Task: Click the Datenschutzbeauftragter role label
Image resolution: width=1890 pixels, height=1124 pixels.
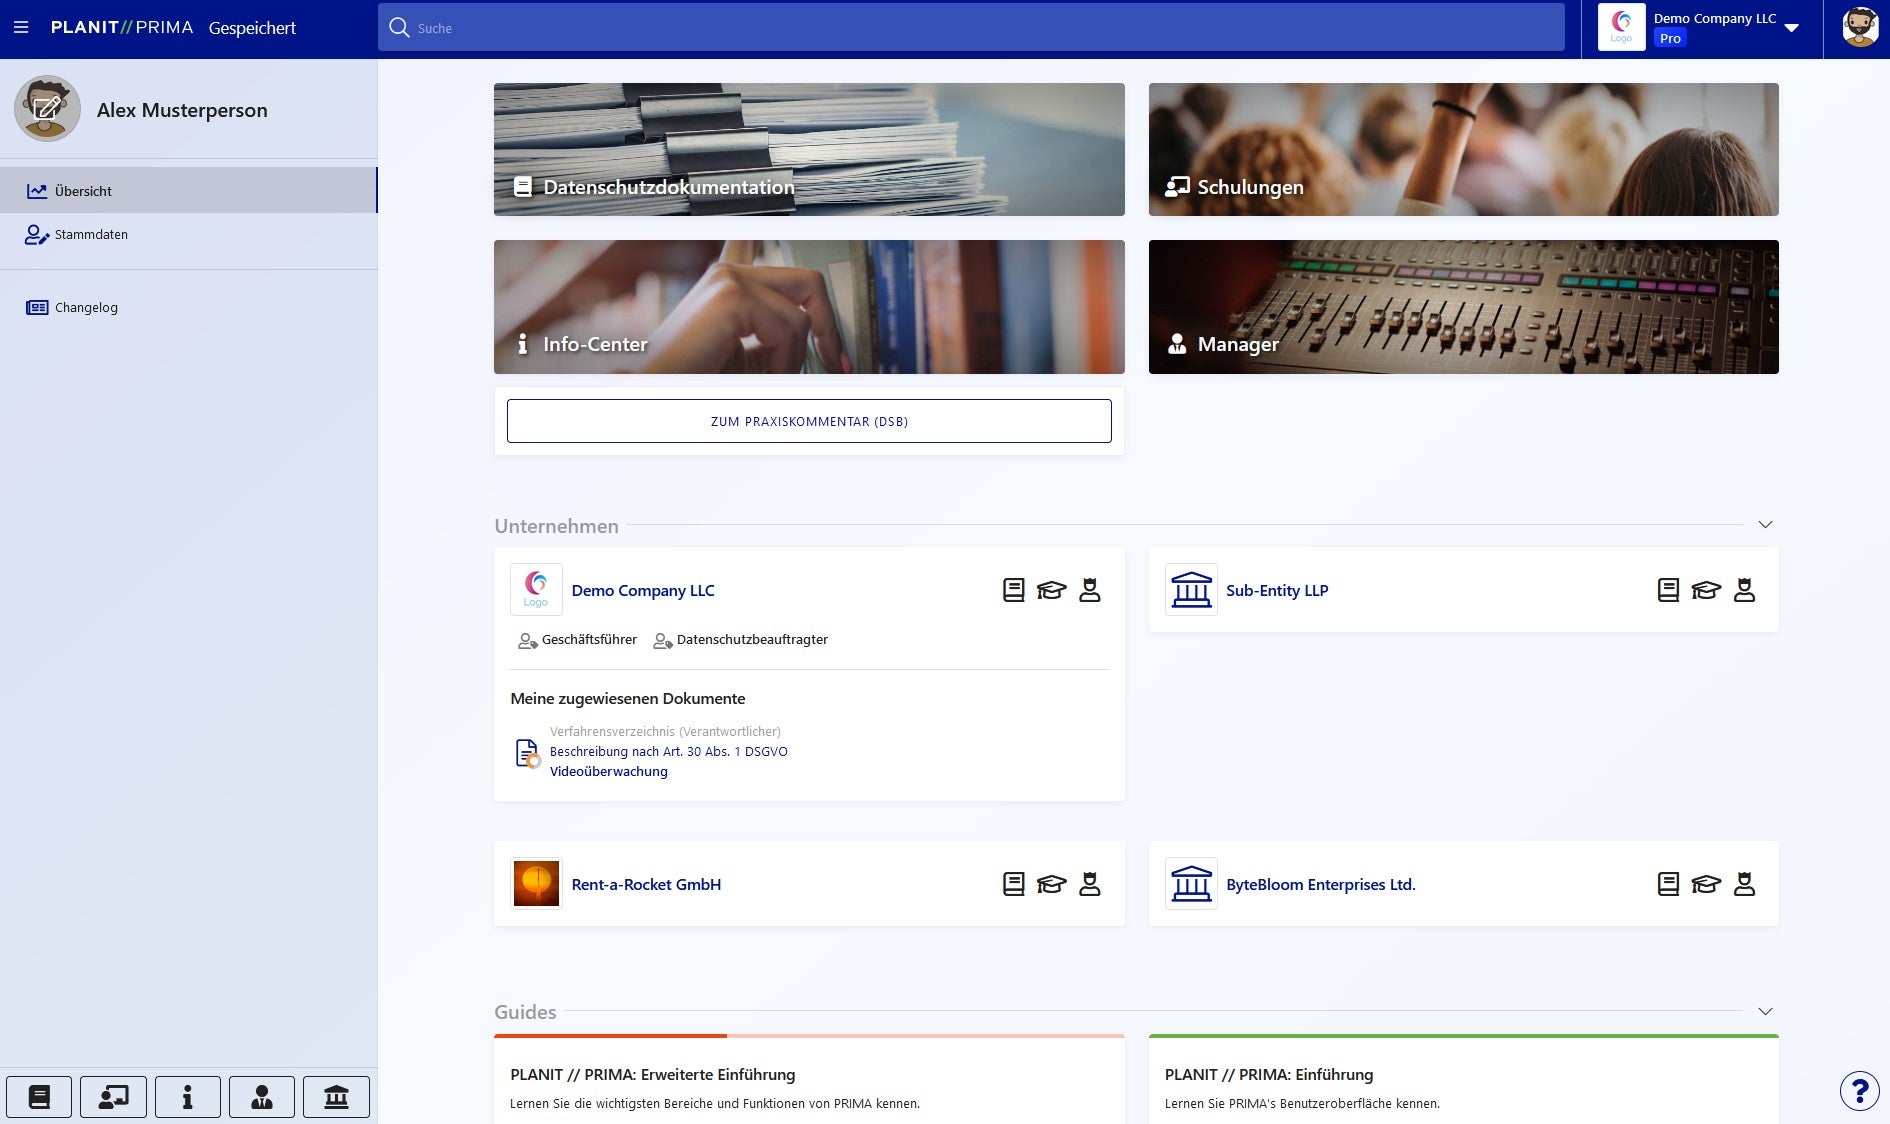Action: coord(752,640)
